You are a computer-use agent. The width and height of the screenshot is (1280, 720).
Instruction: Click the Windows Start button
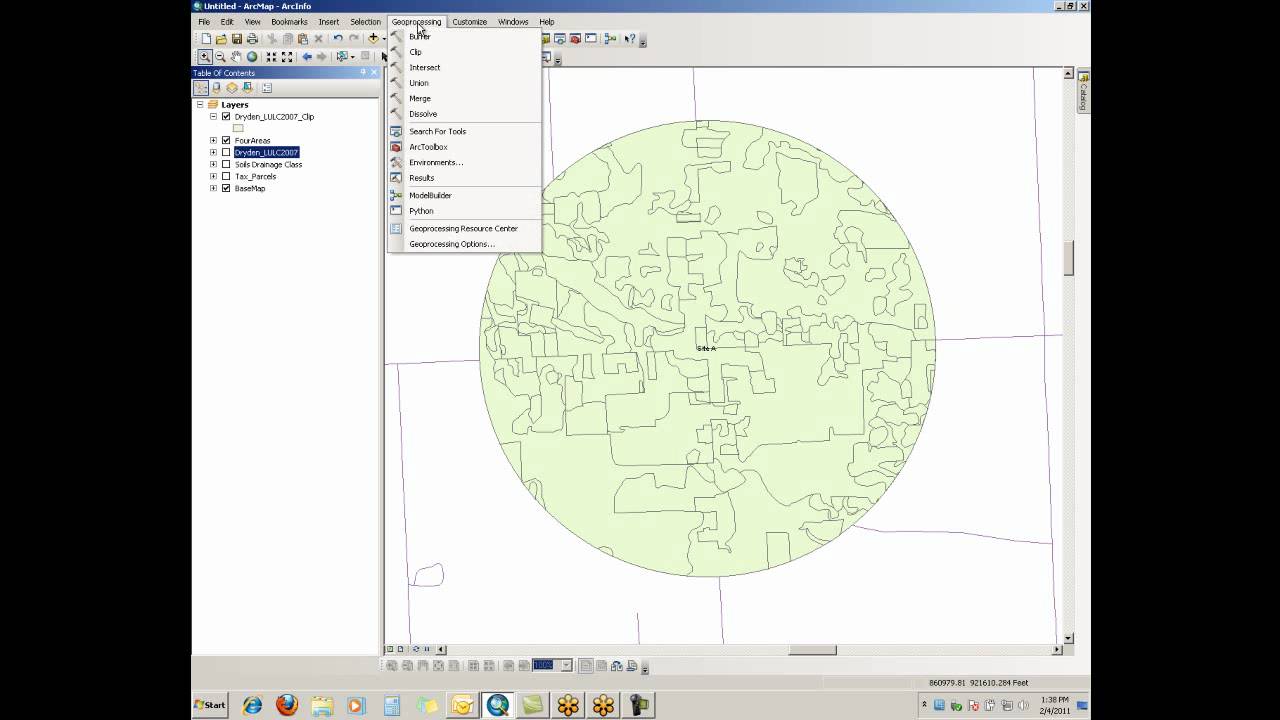click(x=210, y=705)
